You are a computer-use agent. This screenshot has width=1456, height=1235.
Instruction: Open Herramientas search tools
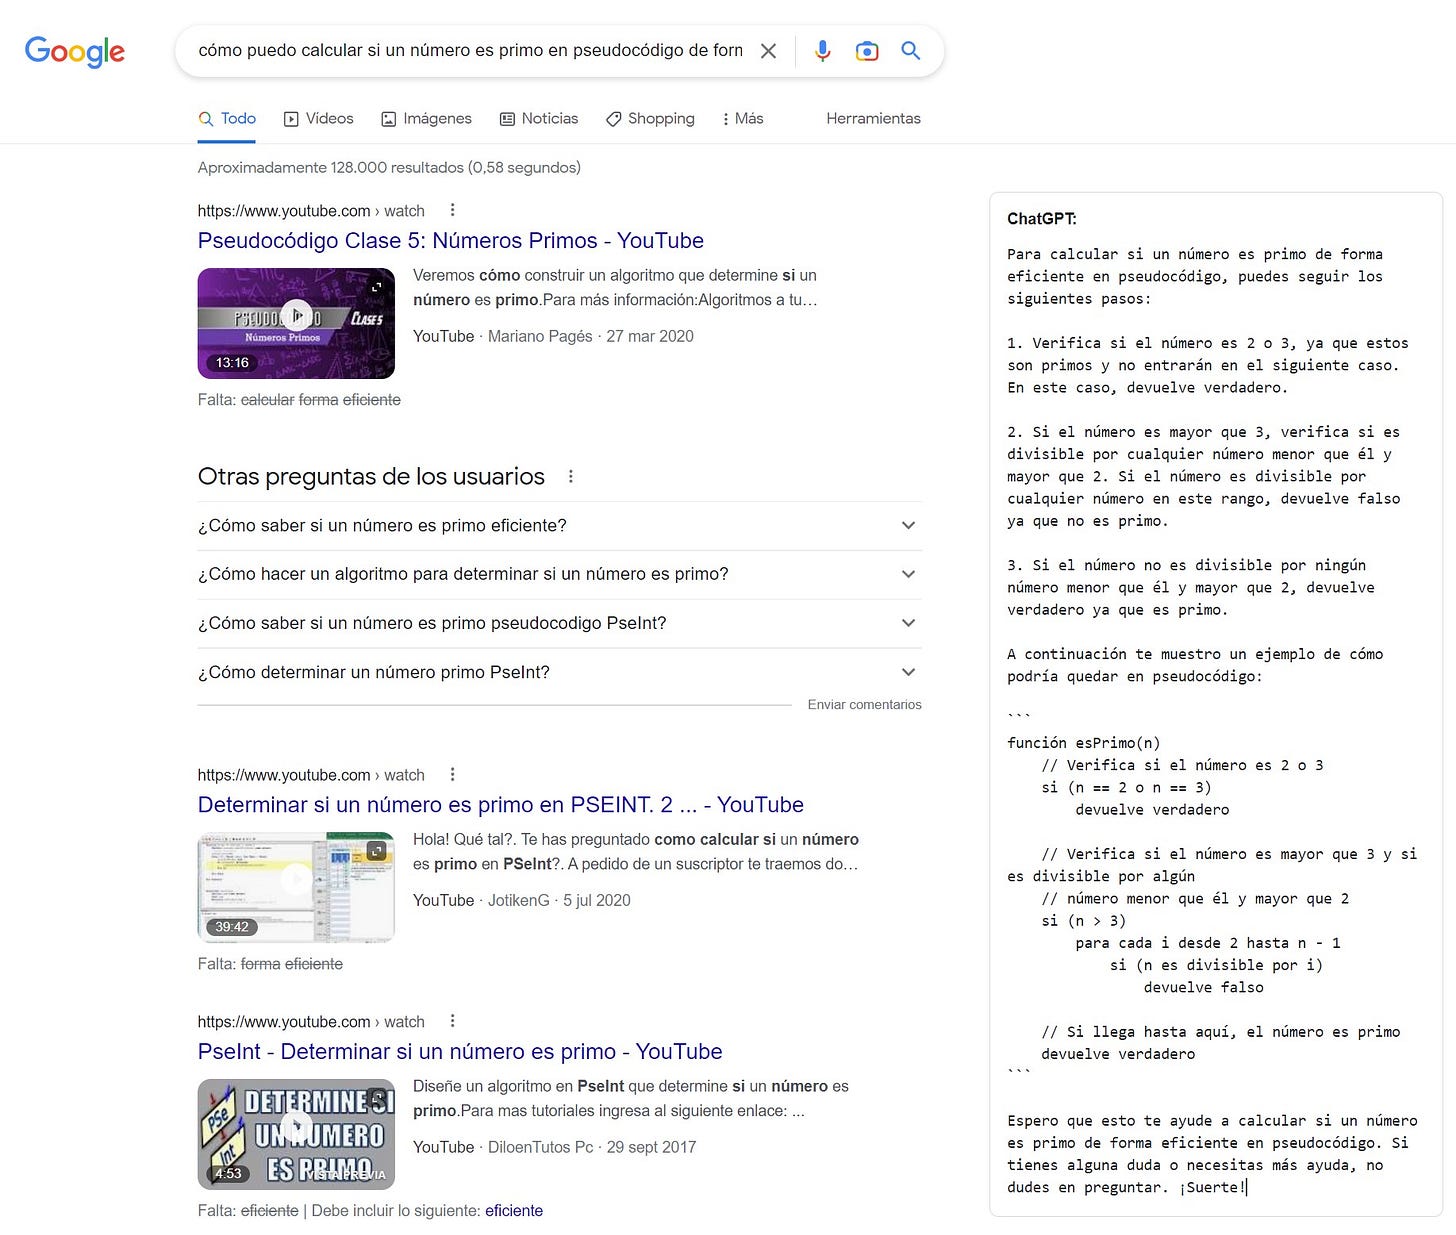pyautogui.click(x=873, y=118)
